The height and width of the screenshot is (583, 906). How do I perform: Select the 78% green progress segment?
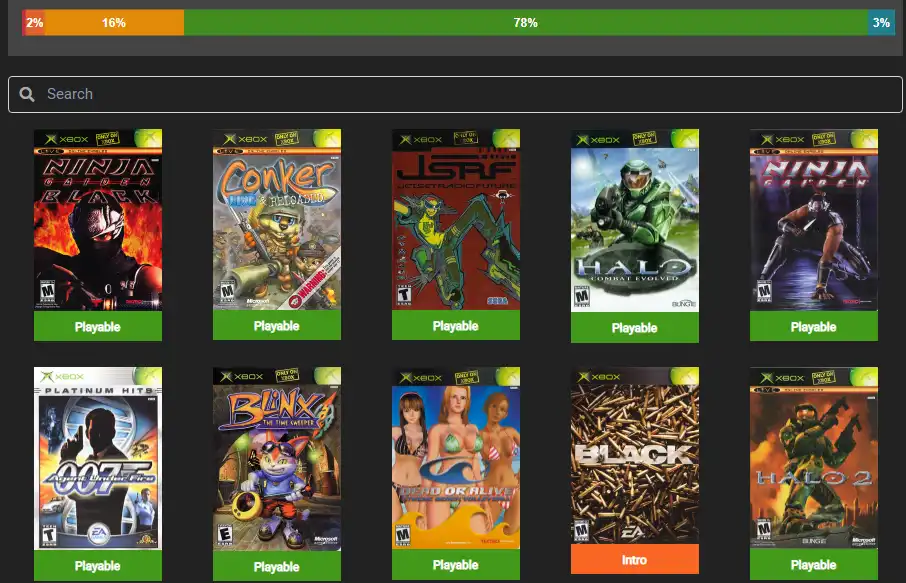(526, 23)
